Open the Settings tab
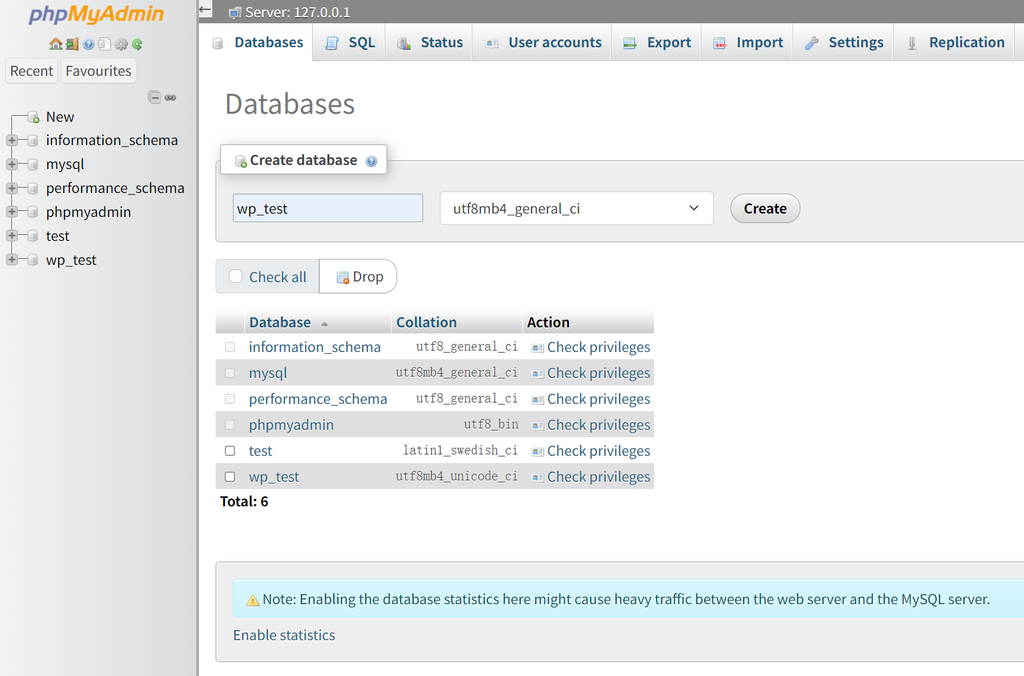1024x676 pixels. point(844,42)
